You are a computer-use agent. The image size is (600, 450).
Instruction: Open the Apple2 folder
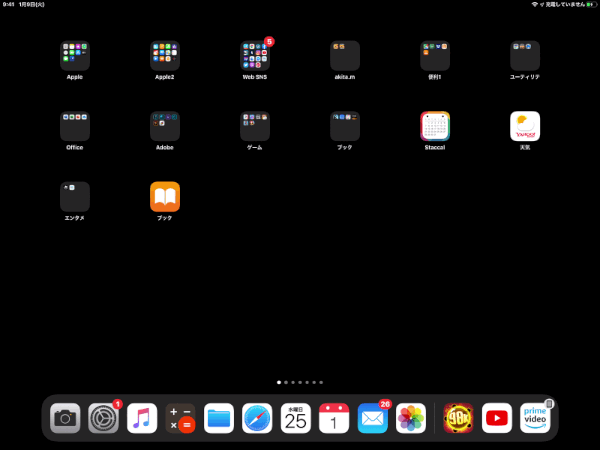165,56
